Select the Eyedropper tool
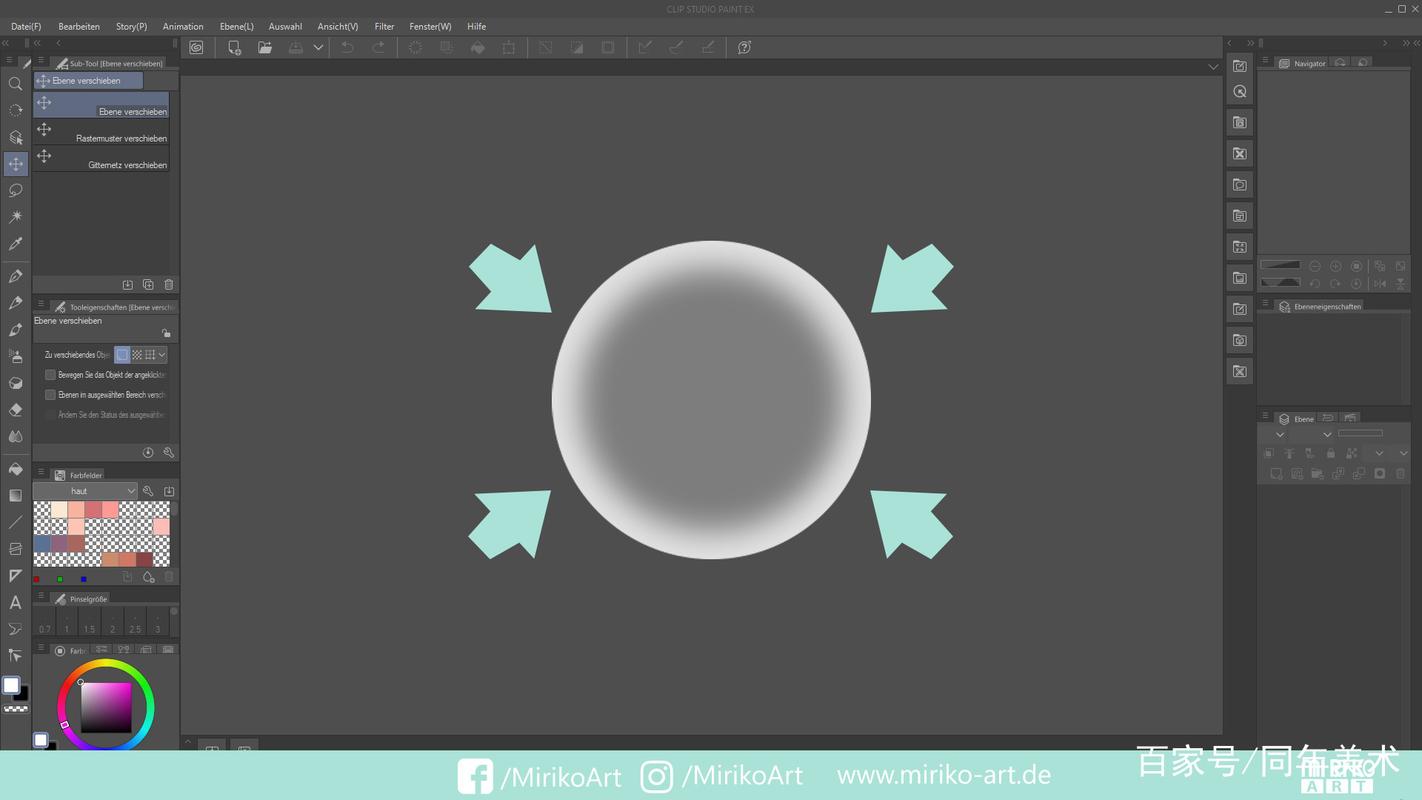1422x800 pixels. pyautogui.click(x=15, y=244)
